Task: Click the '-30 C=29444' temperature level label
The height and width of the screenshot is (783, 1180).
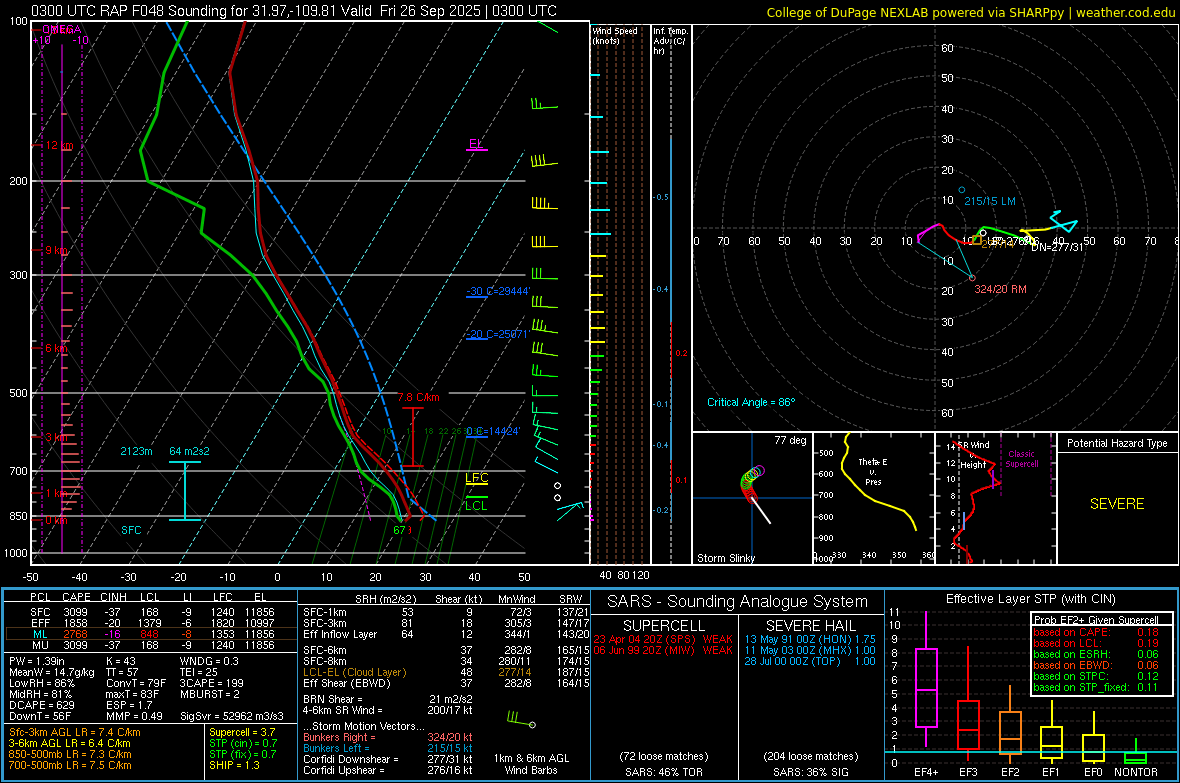Action: coord(498,291)
